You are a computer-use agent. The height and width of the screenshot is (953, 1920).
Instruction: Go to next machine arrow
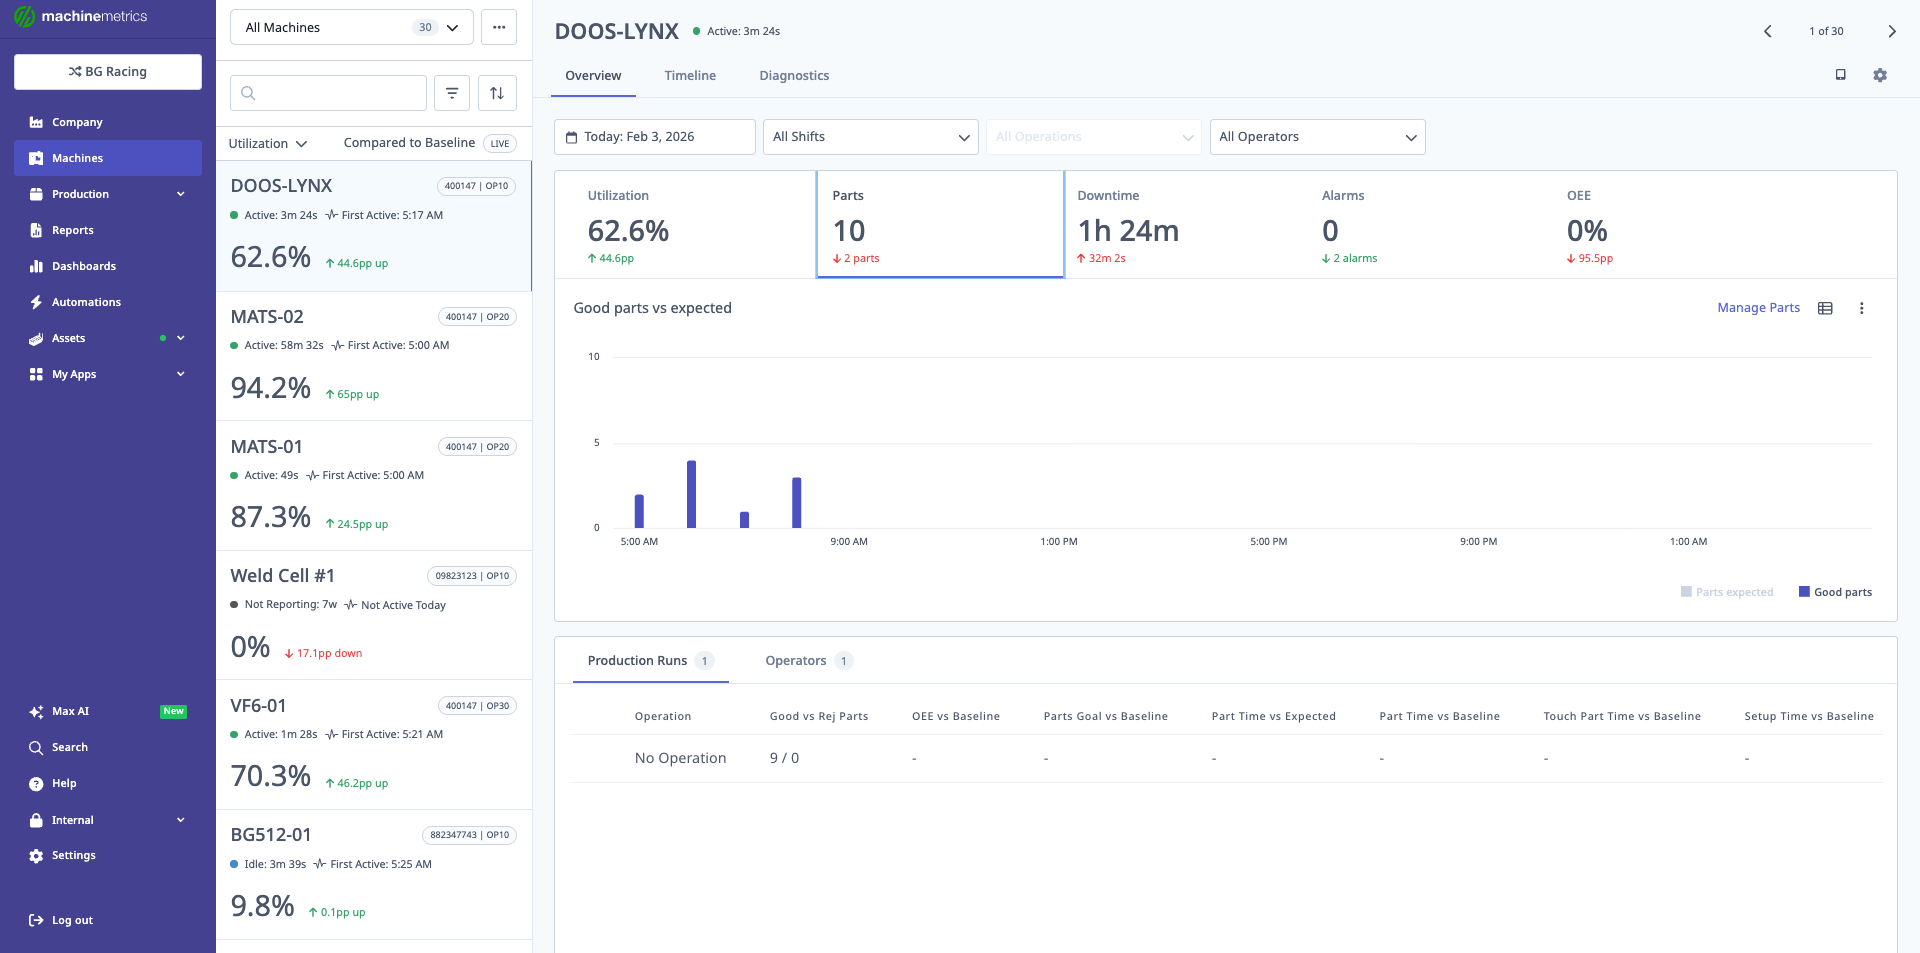point(1891,31)
